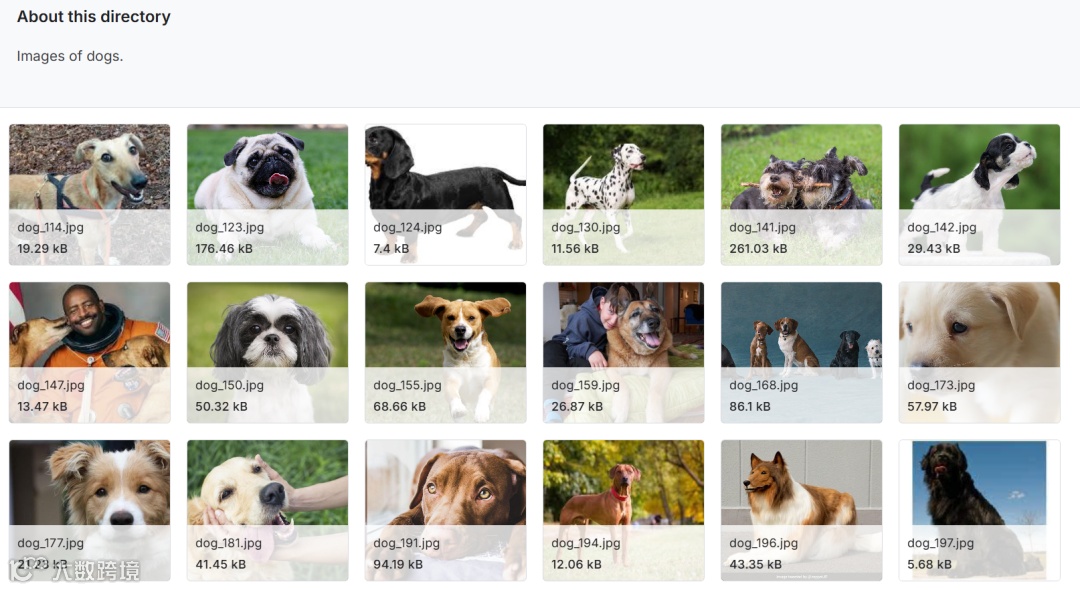Screen dimensions: 1080x590
Task: Click the dalmatian image dog_130.jpg
Action: 623,195
